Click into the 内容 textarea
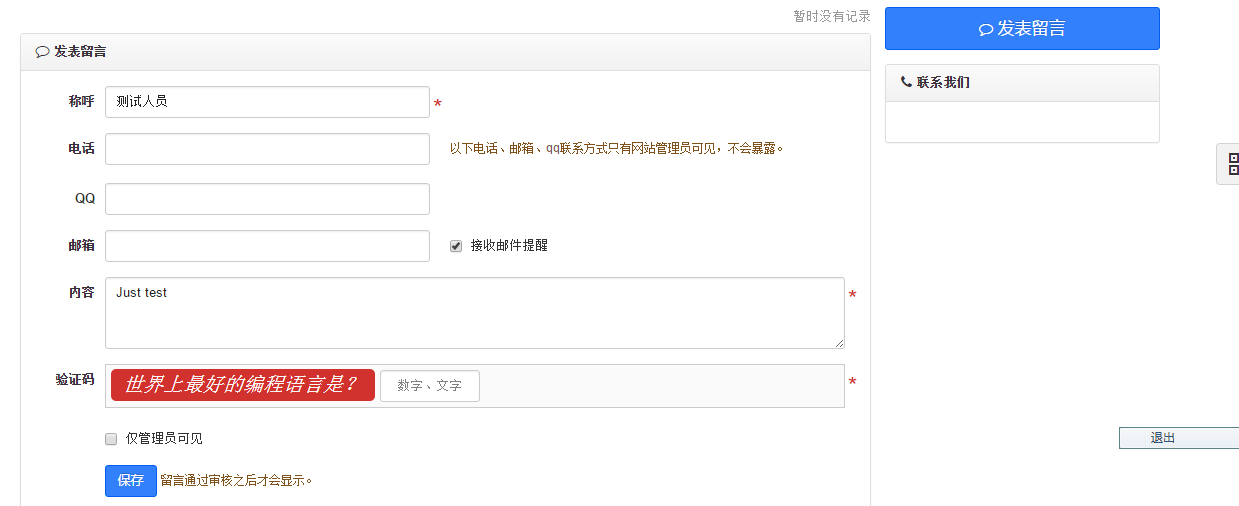 tap(475, 313)
